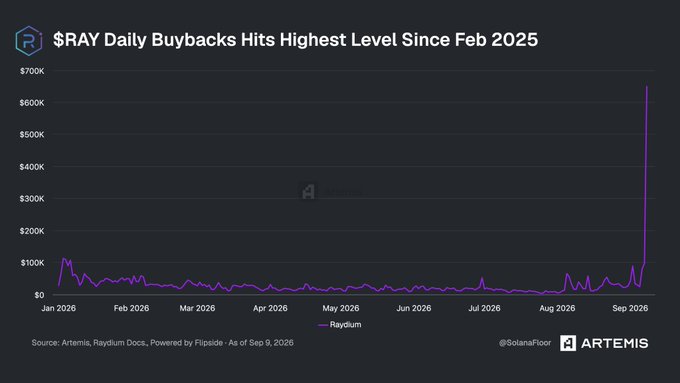Viewport: 680px width, 383px height.
Task: Click the "Mar 2026" x-axis label
Action: point(197,308)
